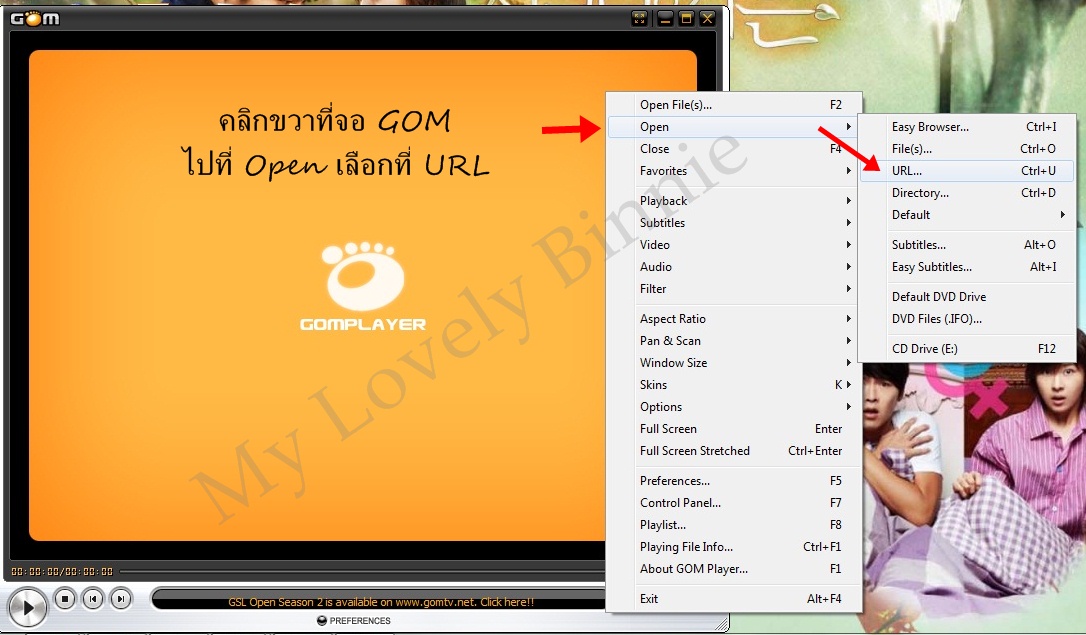
Task: Select Full Screen Stretched entry
Action: point(734,451)
